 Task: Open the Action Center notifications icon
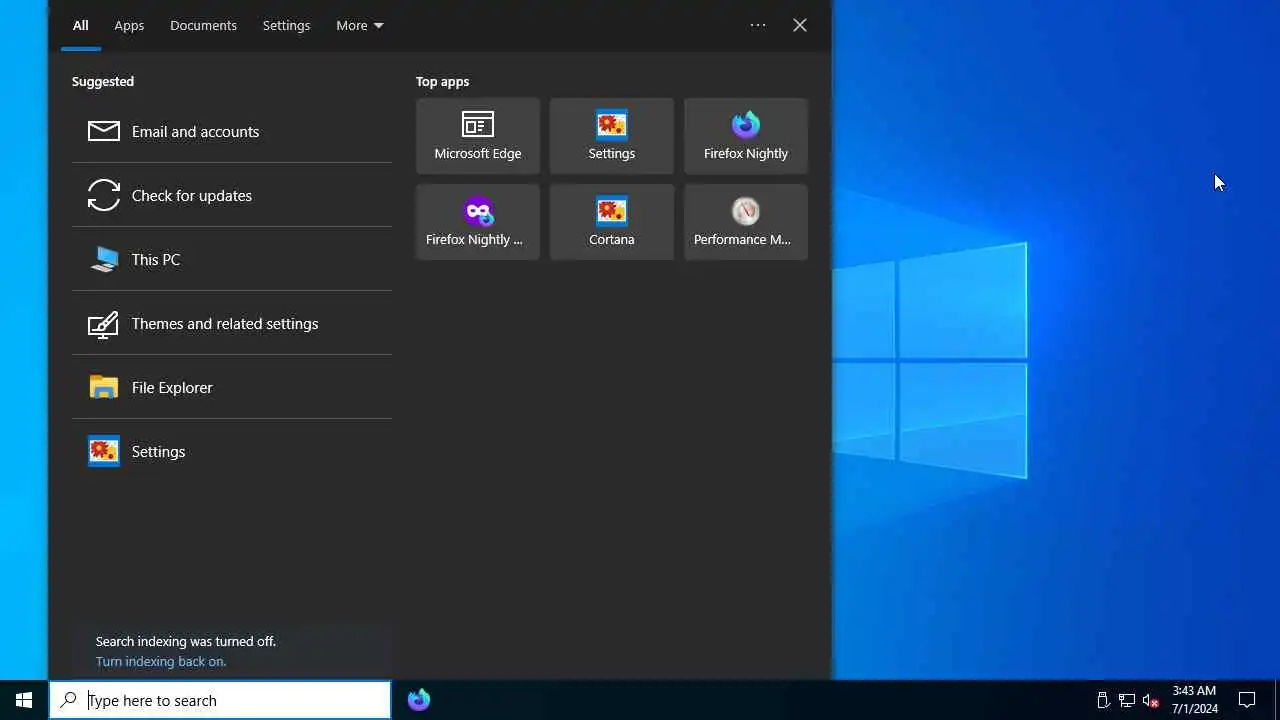click(1247, 700)
